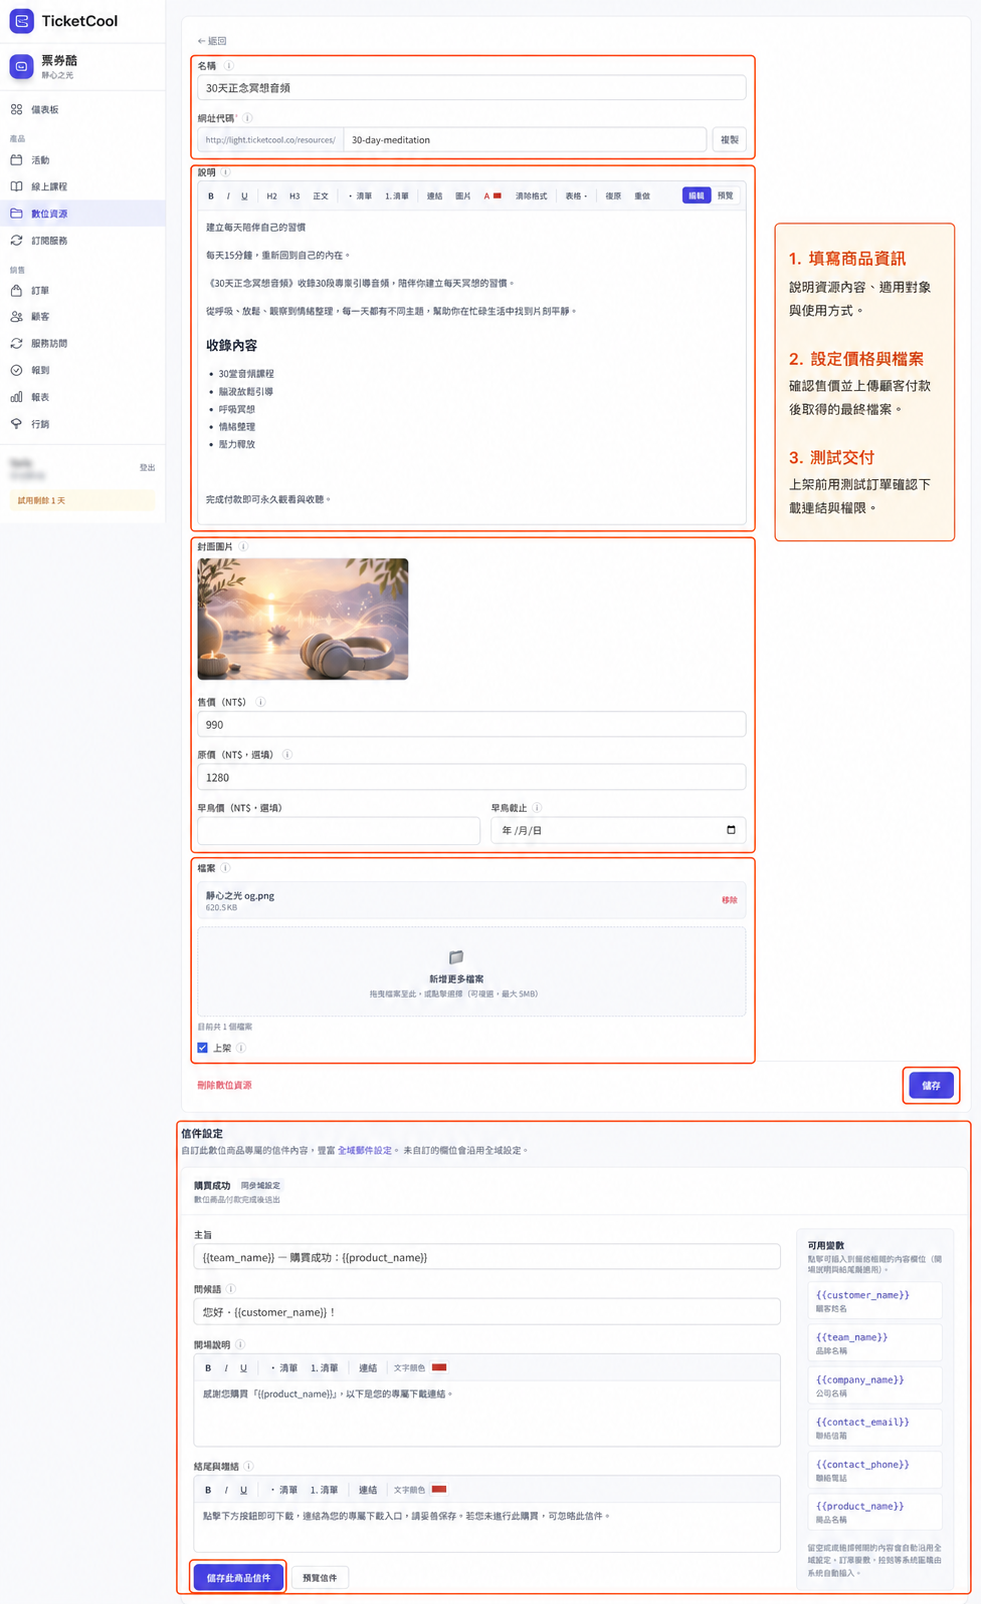Open 報到 check-in in sidebar

click(40, 371)
